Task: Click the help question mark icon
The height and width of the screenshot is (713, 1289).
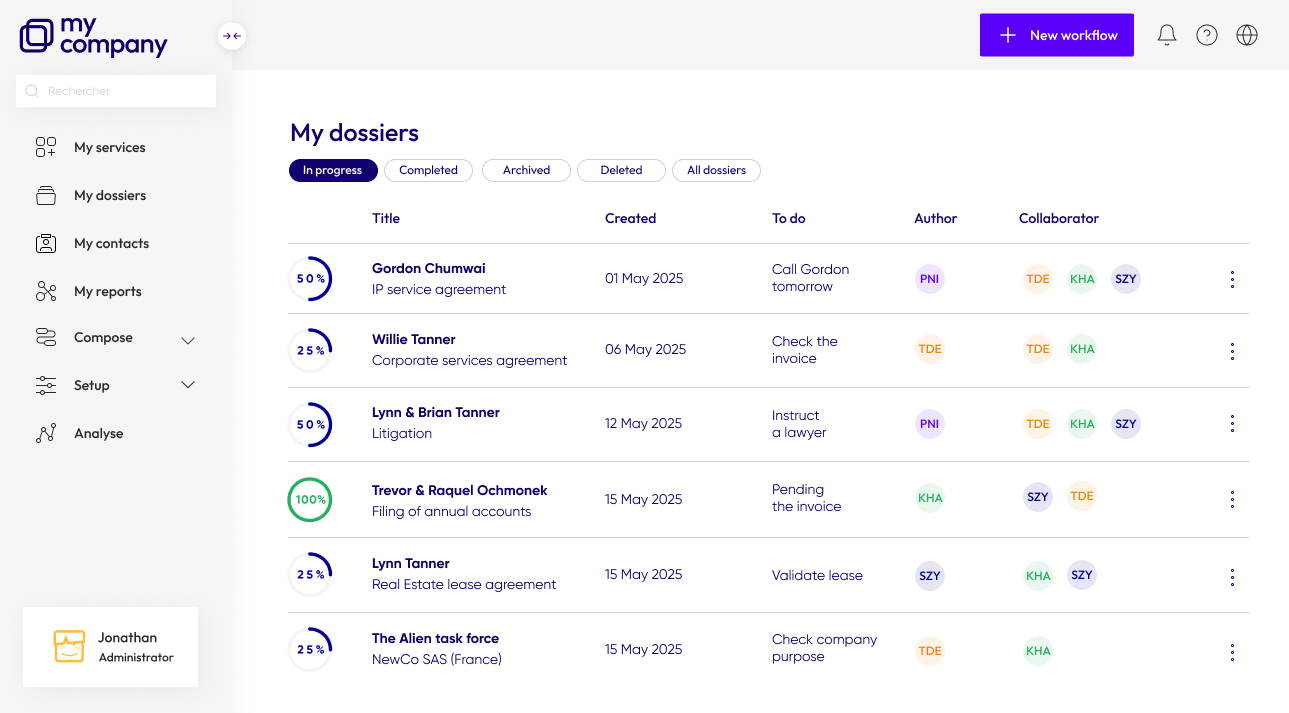Action: 1207,35
